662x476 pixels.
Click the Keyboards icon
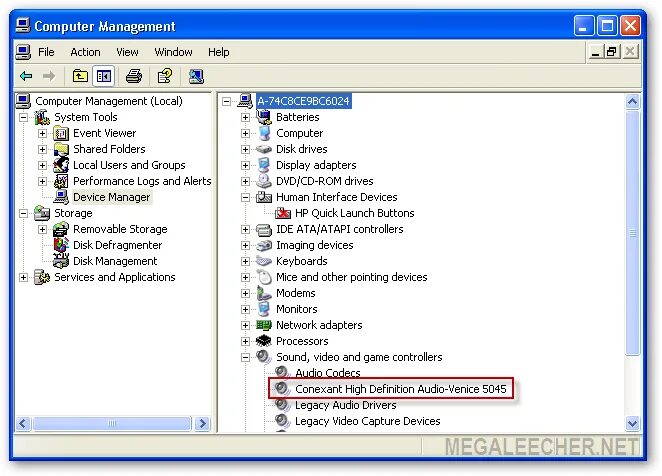click(264, 261)
